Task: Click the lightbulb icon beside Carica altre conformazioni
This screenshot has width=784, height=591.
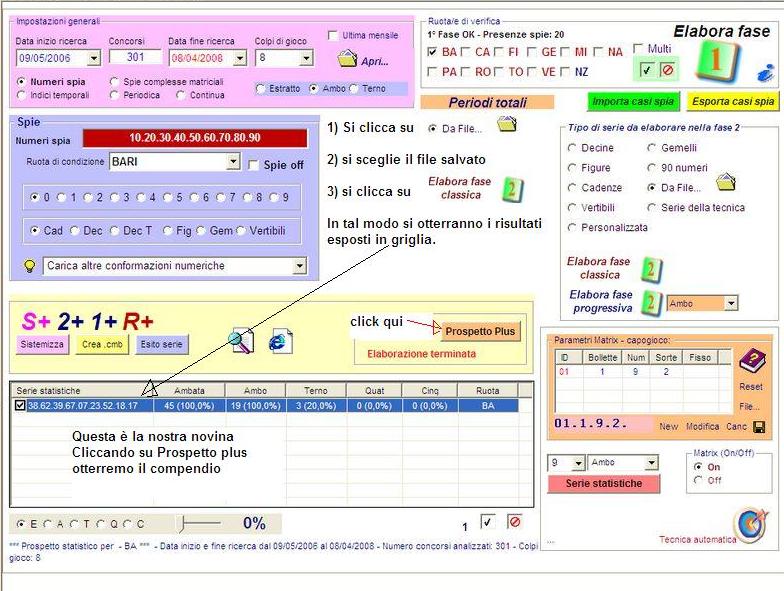Action: pos(30,266)
